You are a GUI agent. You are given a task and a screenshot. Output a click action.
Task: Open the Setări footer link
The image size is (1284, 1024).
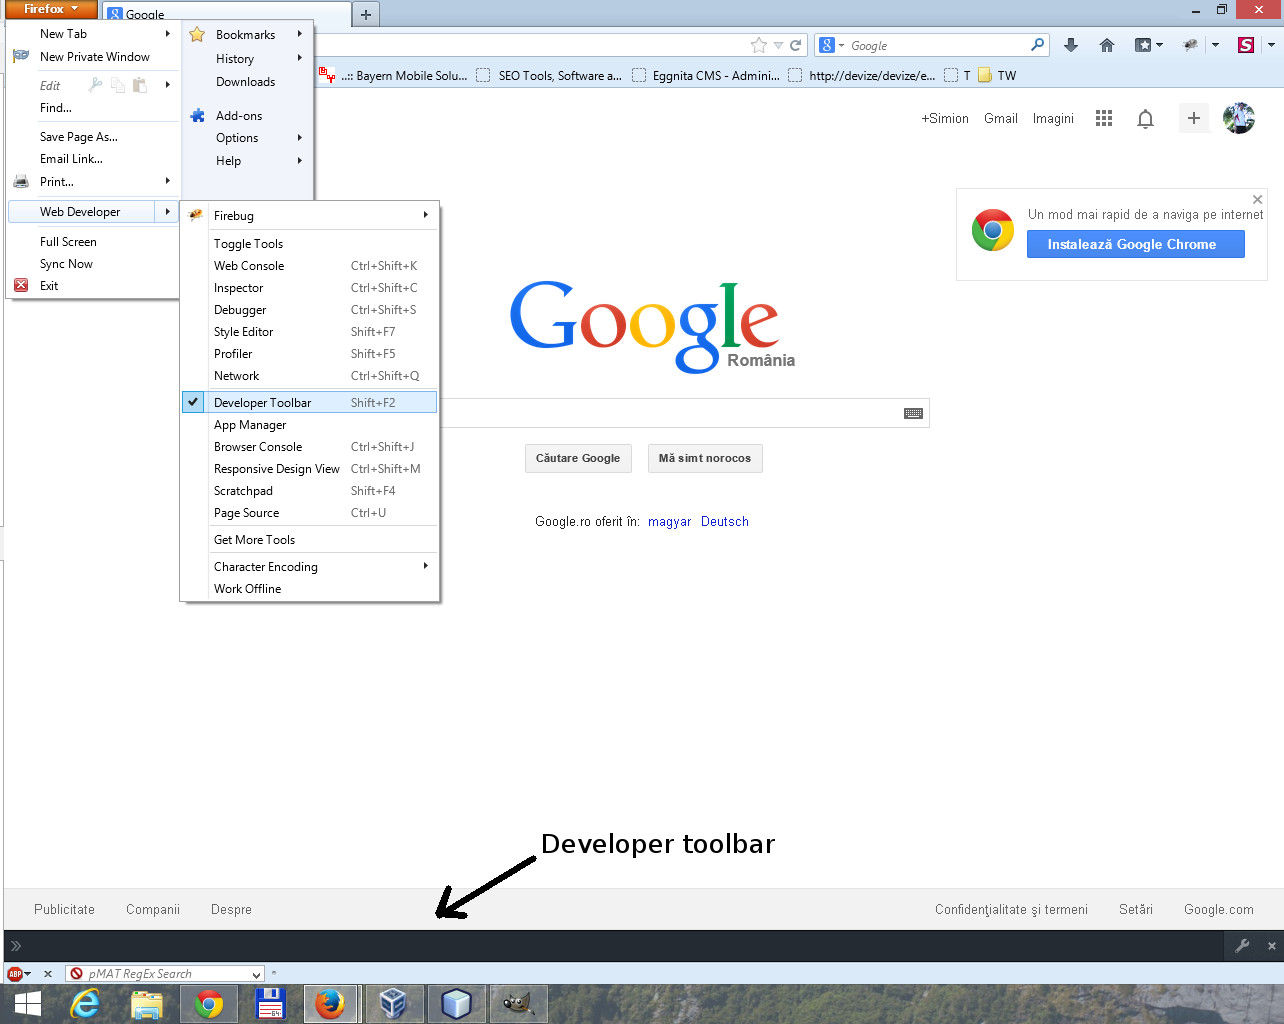click(x=1136, y=909)
